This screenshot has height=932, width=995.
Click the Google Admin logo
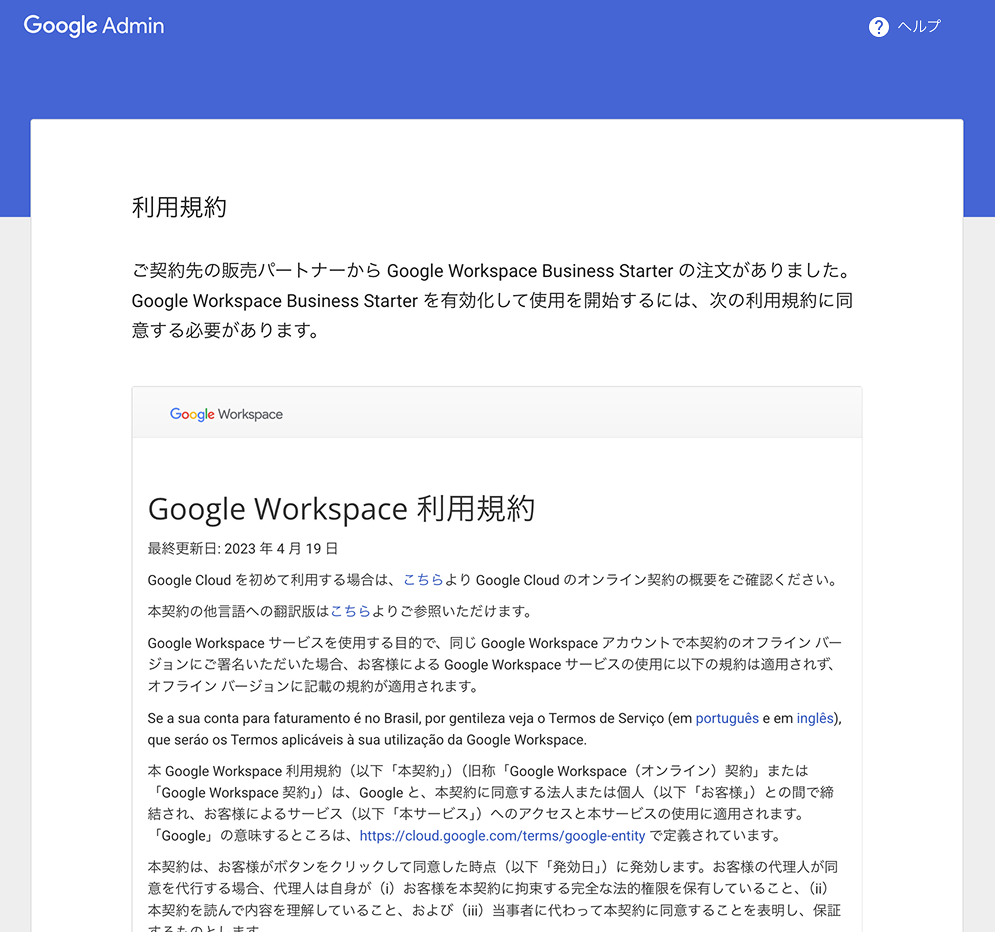coord(94,26)
